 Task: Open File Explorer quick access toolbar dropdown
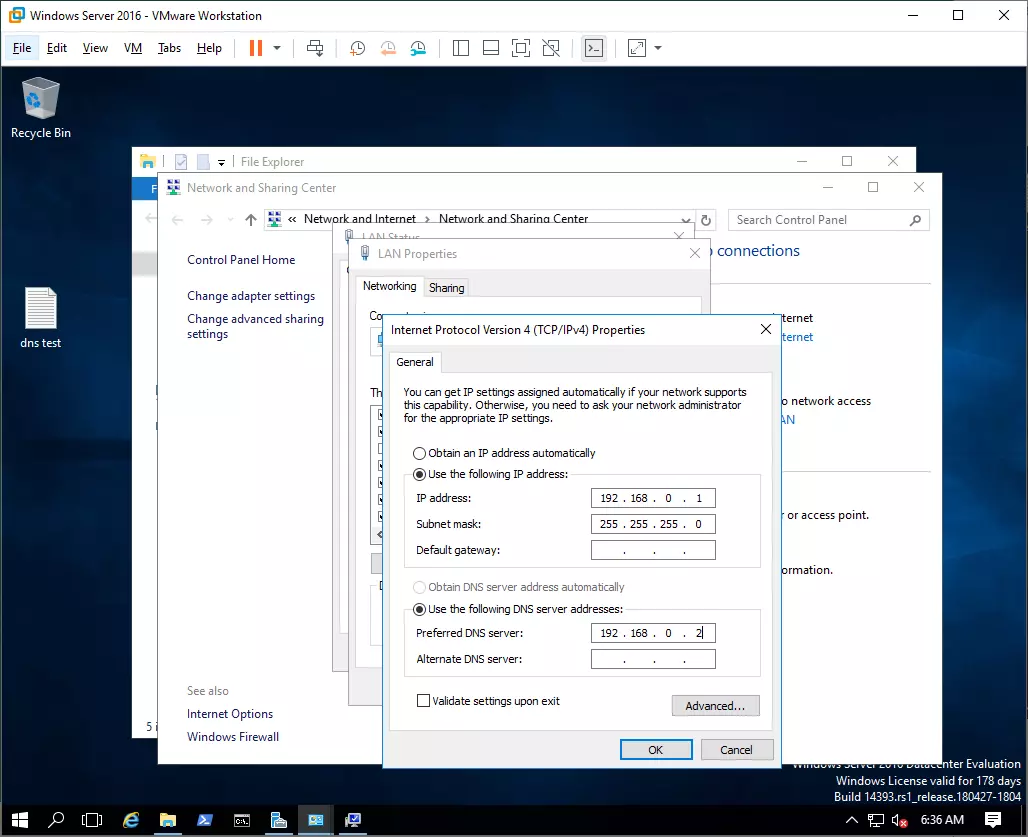pyautogui.click(x=222, y=162)
